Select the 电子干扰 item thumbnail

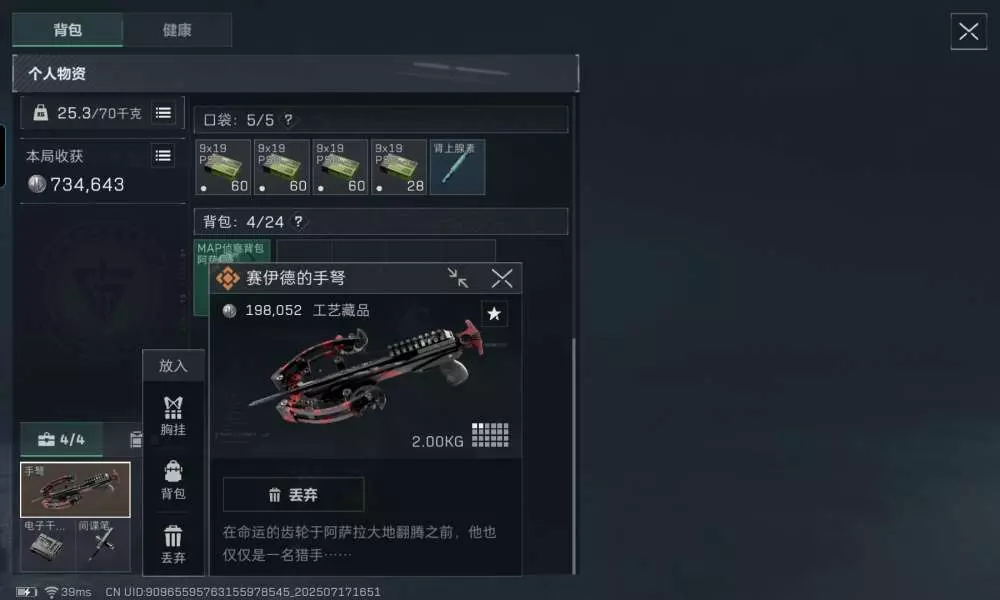pyautogui.click(x=48, y=545)
